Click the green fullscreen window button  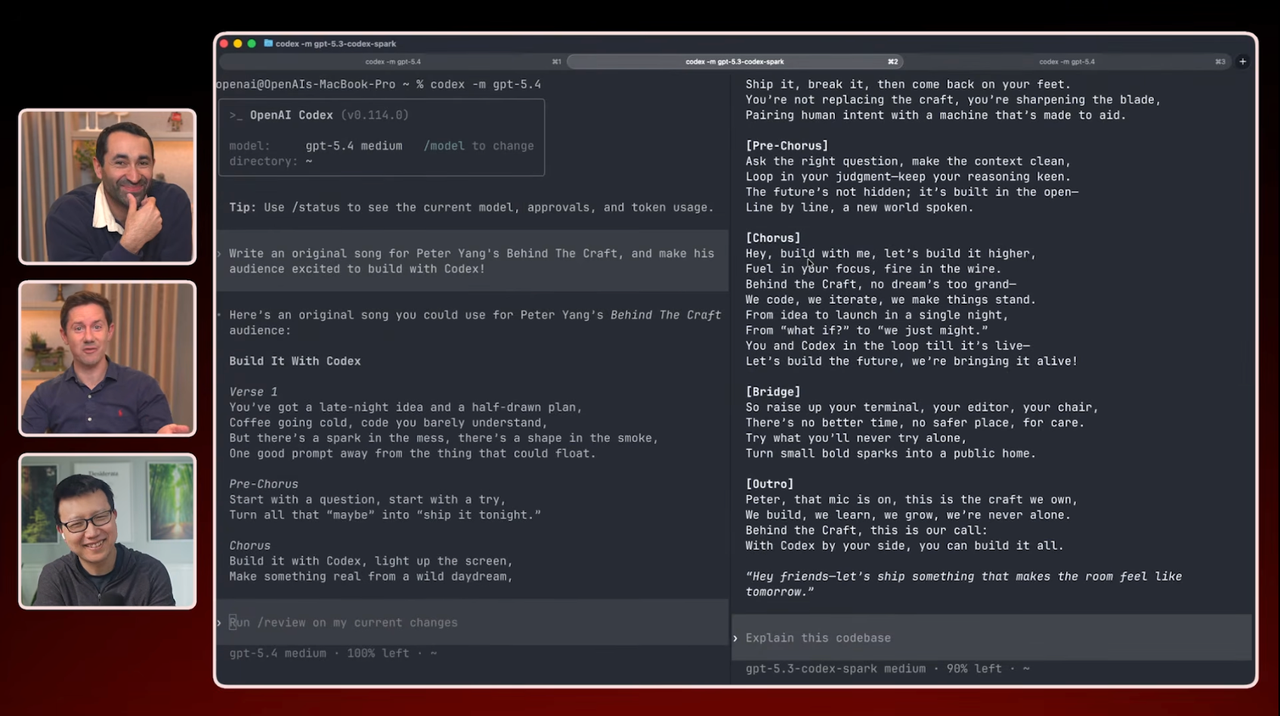tap(252, 44)
